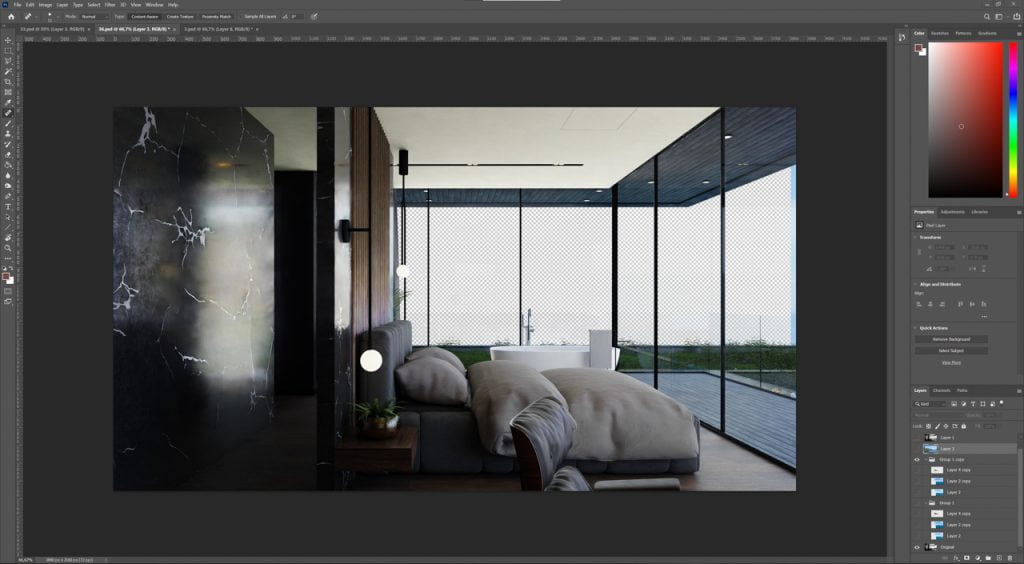Image resolution: width=1024 pixels, height=564 pixels.
Task: Open the Mode dropdown in options bar
Action: click(x=94, y=17)
